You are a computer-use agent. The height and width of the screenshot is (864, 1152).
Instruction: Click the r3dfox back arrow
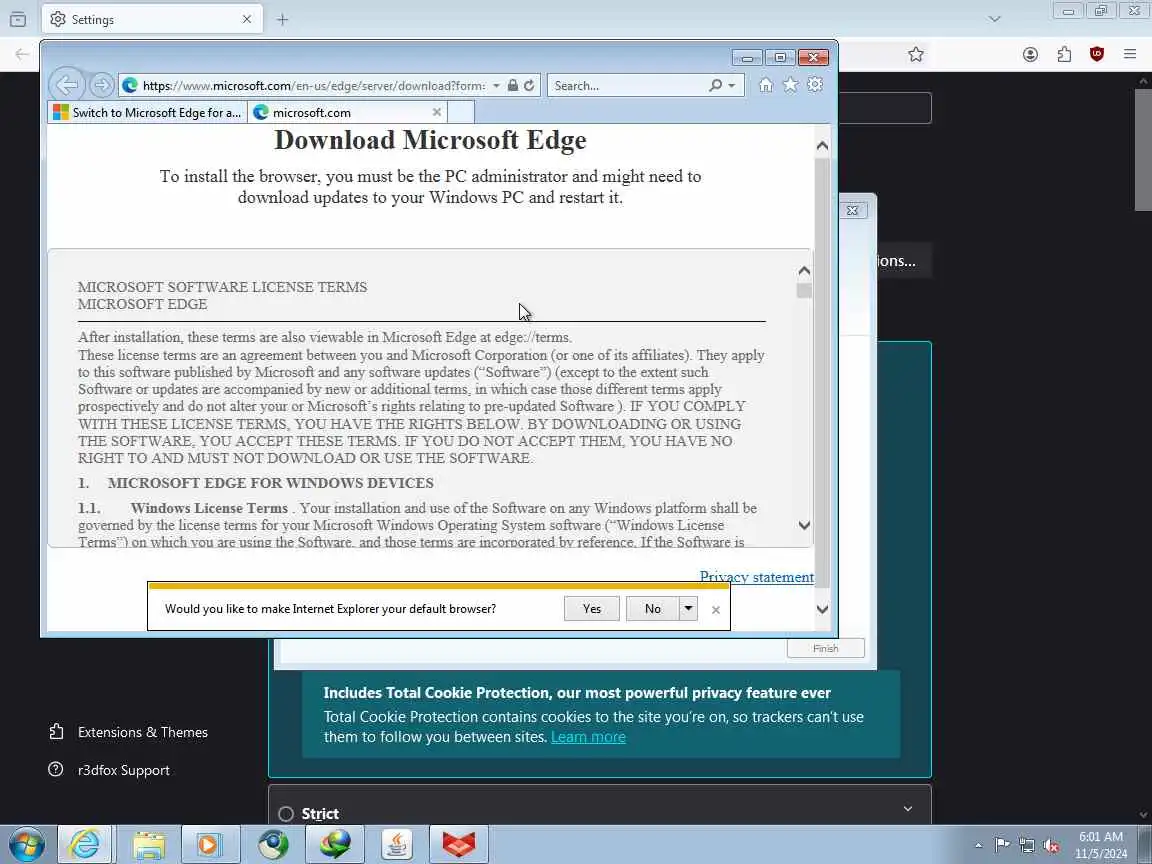click(x=22, y=54)
